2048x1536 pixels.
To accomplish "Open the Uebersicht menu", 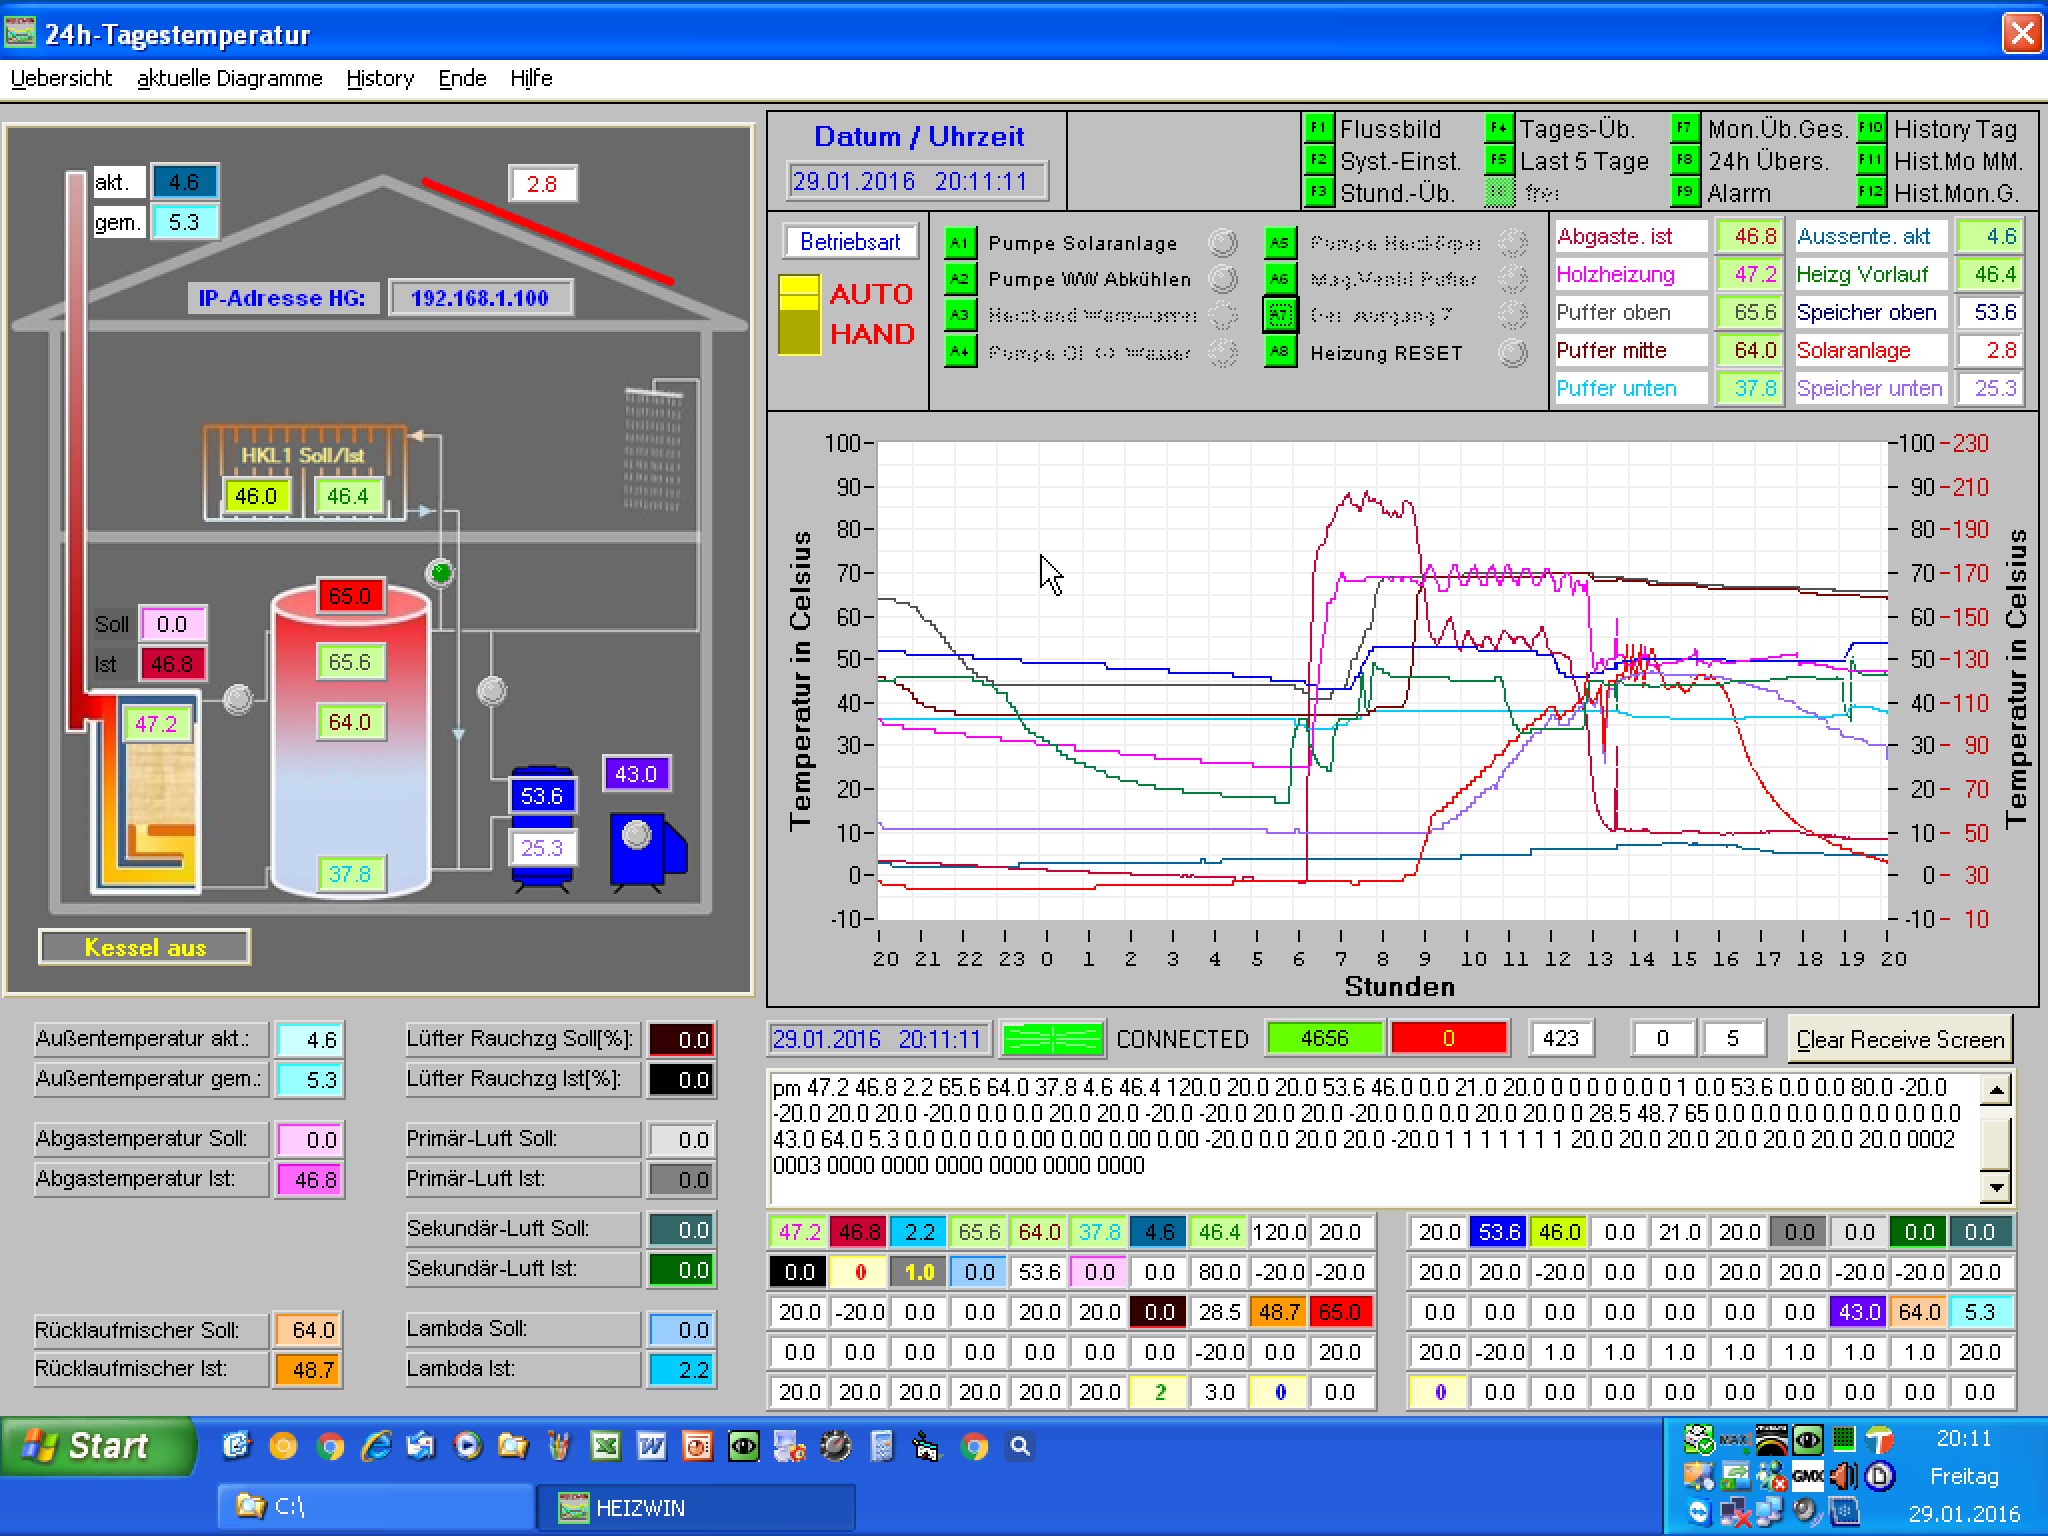I will (62, 79).
